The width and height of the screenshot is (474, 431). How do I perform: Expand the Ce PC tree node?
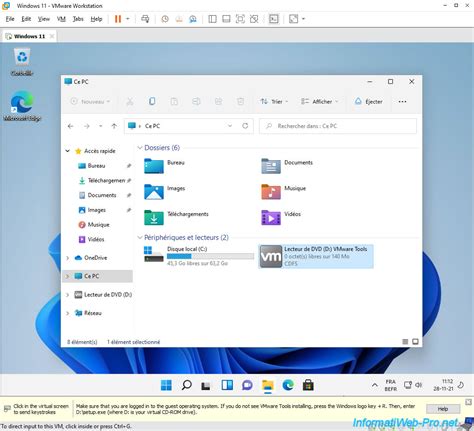point(68,276)
